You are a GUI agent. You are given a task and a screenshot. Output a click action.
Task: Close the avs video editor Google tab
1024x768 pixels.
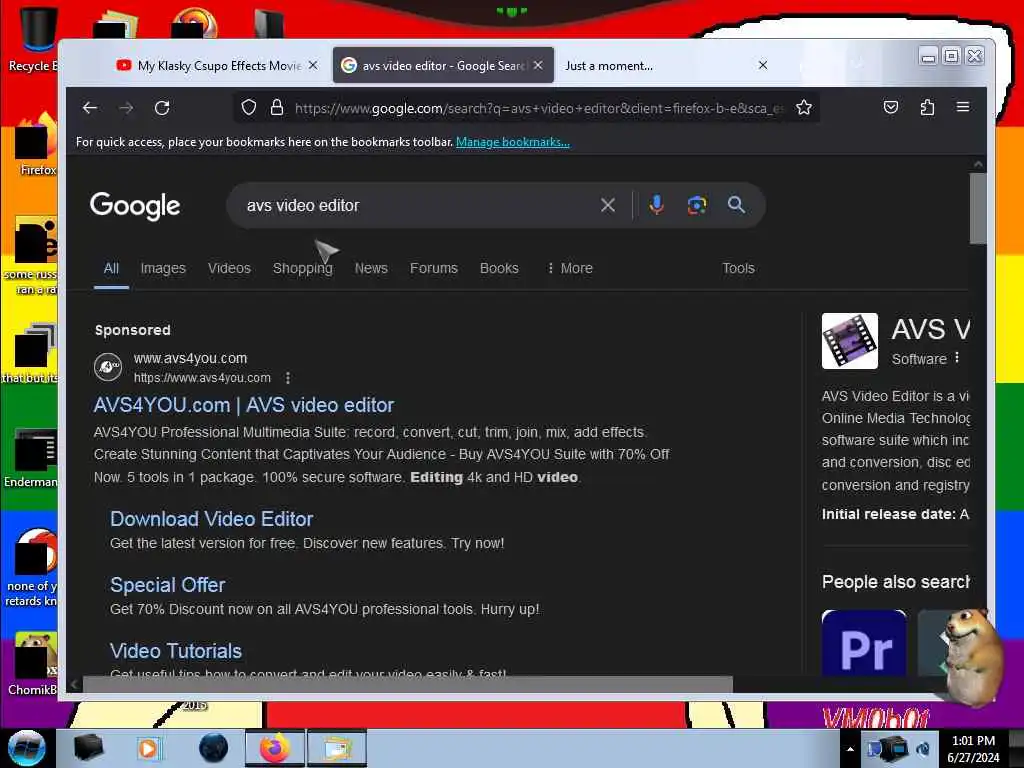[538, 65]
